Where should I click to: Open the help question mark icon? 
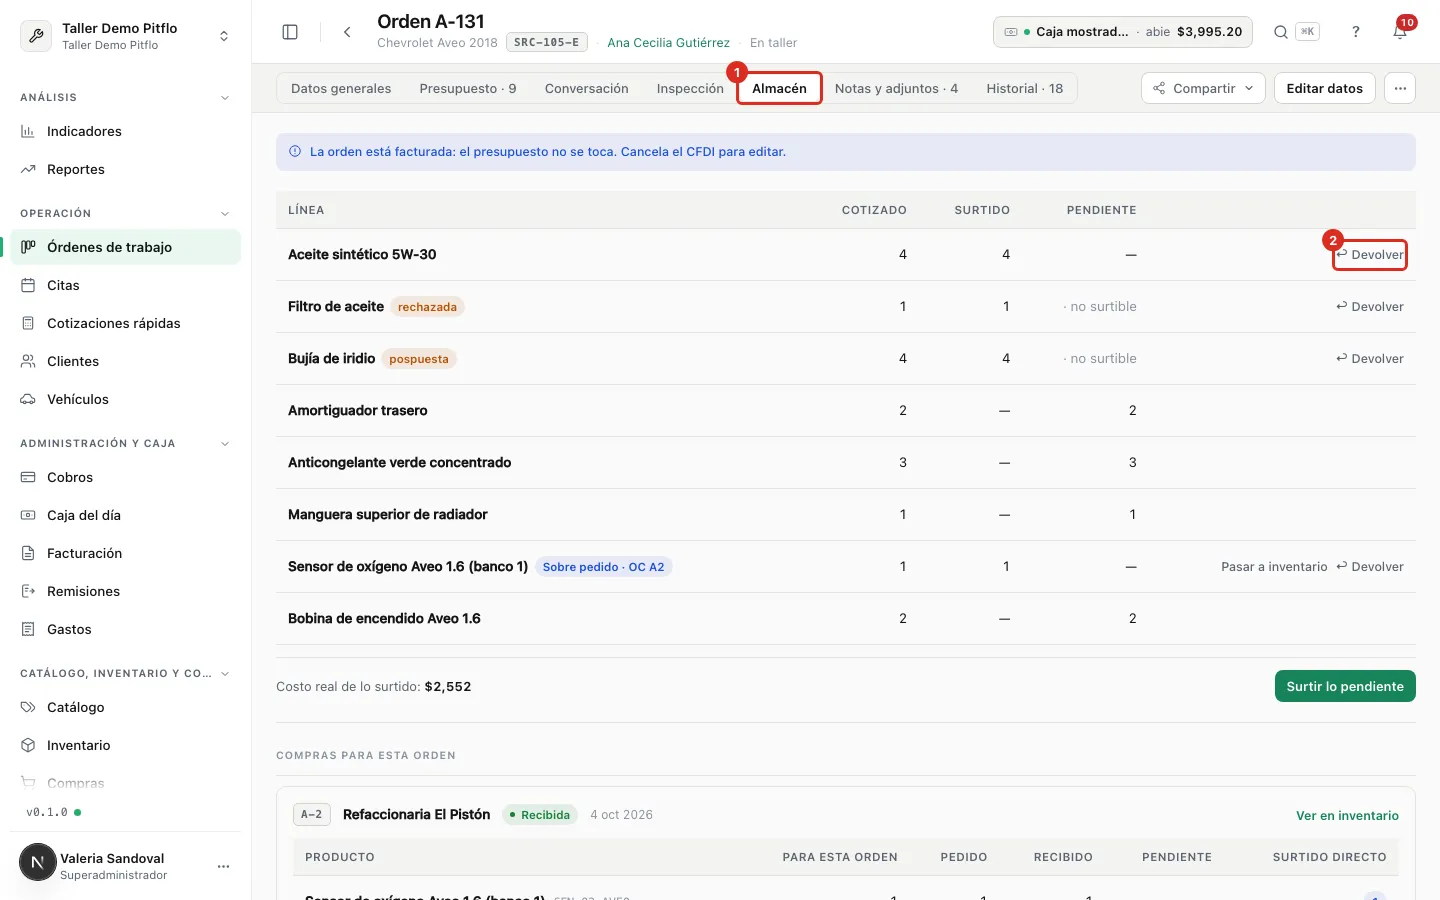1356,32
